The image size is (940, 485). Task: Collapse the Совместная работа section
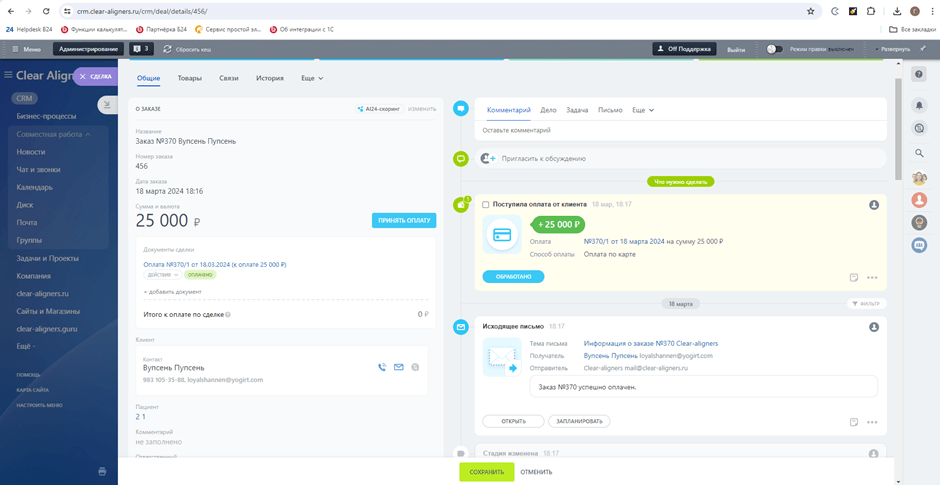[x=54, y=134]
